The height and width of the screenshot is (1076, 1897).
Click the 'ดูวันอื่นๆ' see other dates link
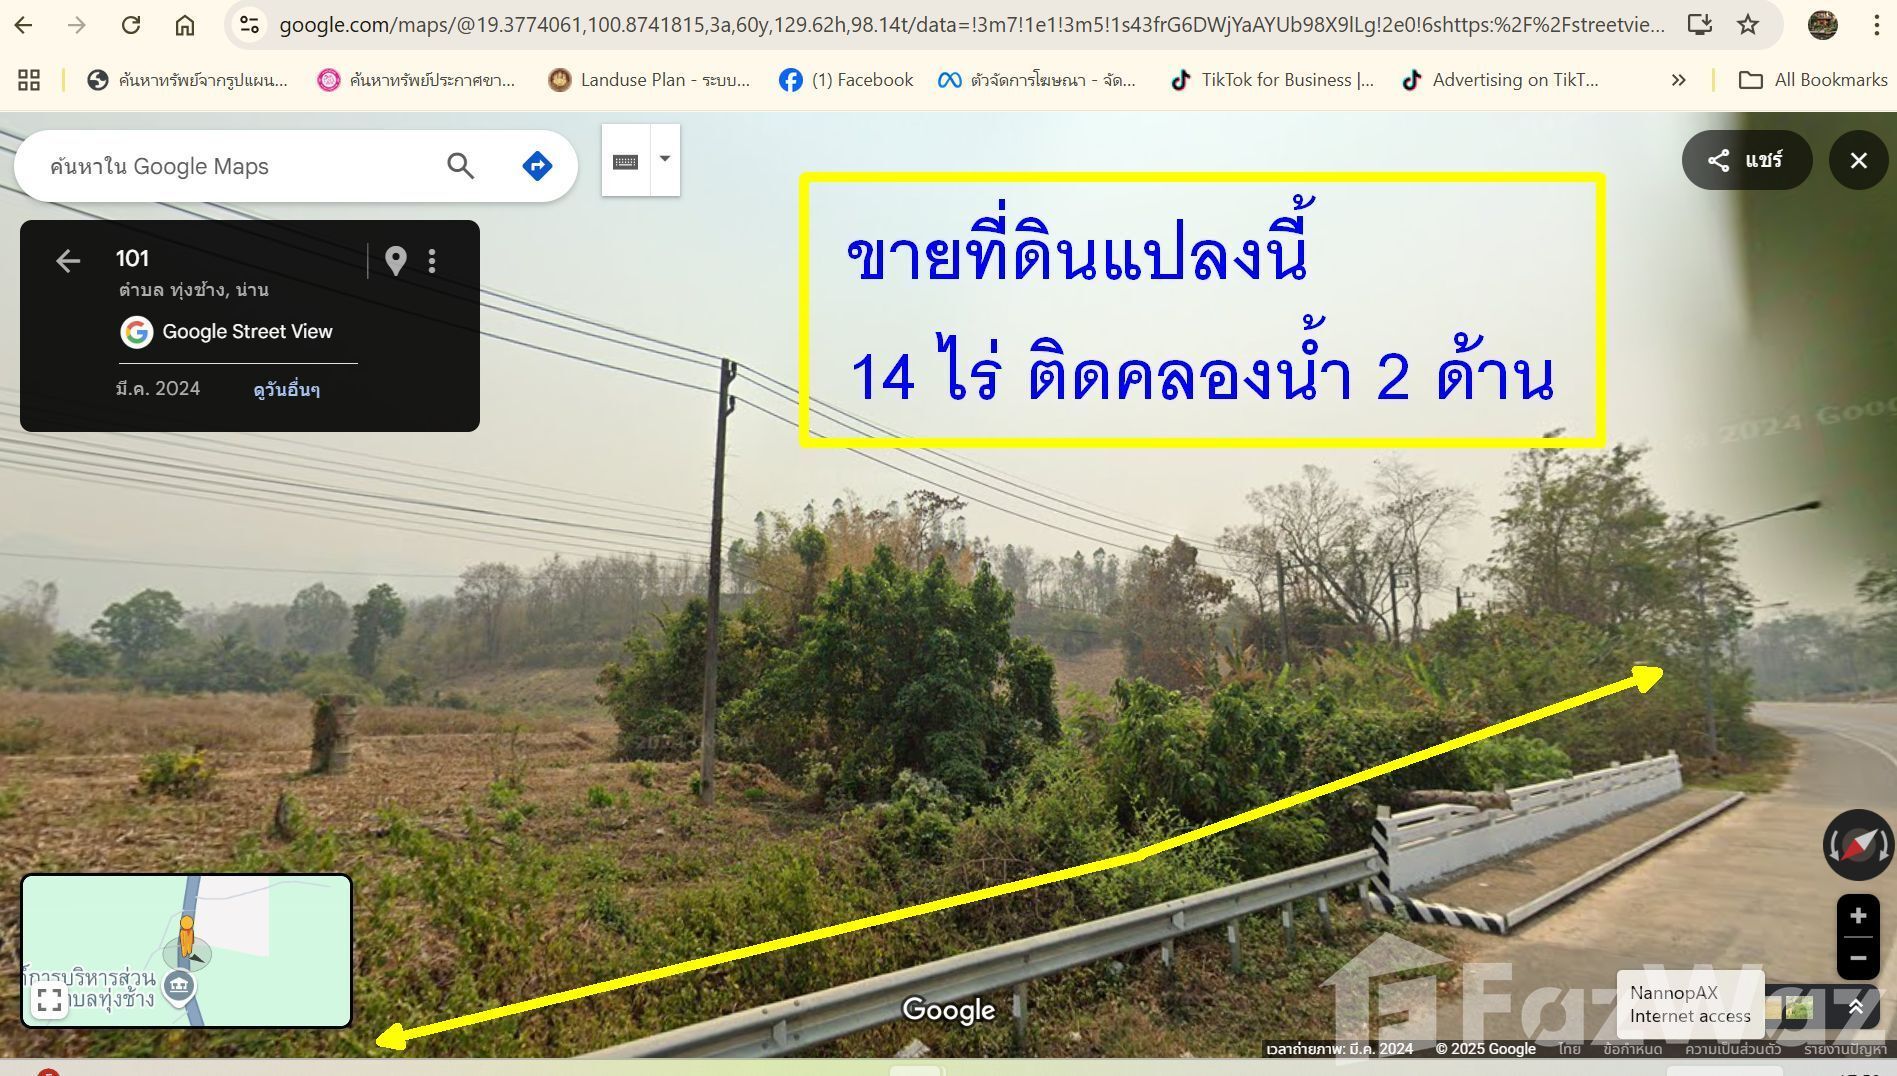coord(287,390)
